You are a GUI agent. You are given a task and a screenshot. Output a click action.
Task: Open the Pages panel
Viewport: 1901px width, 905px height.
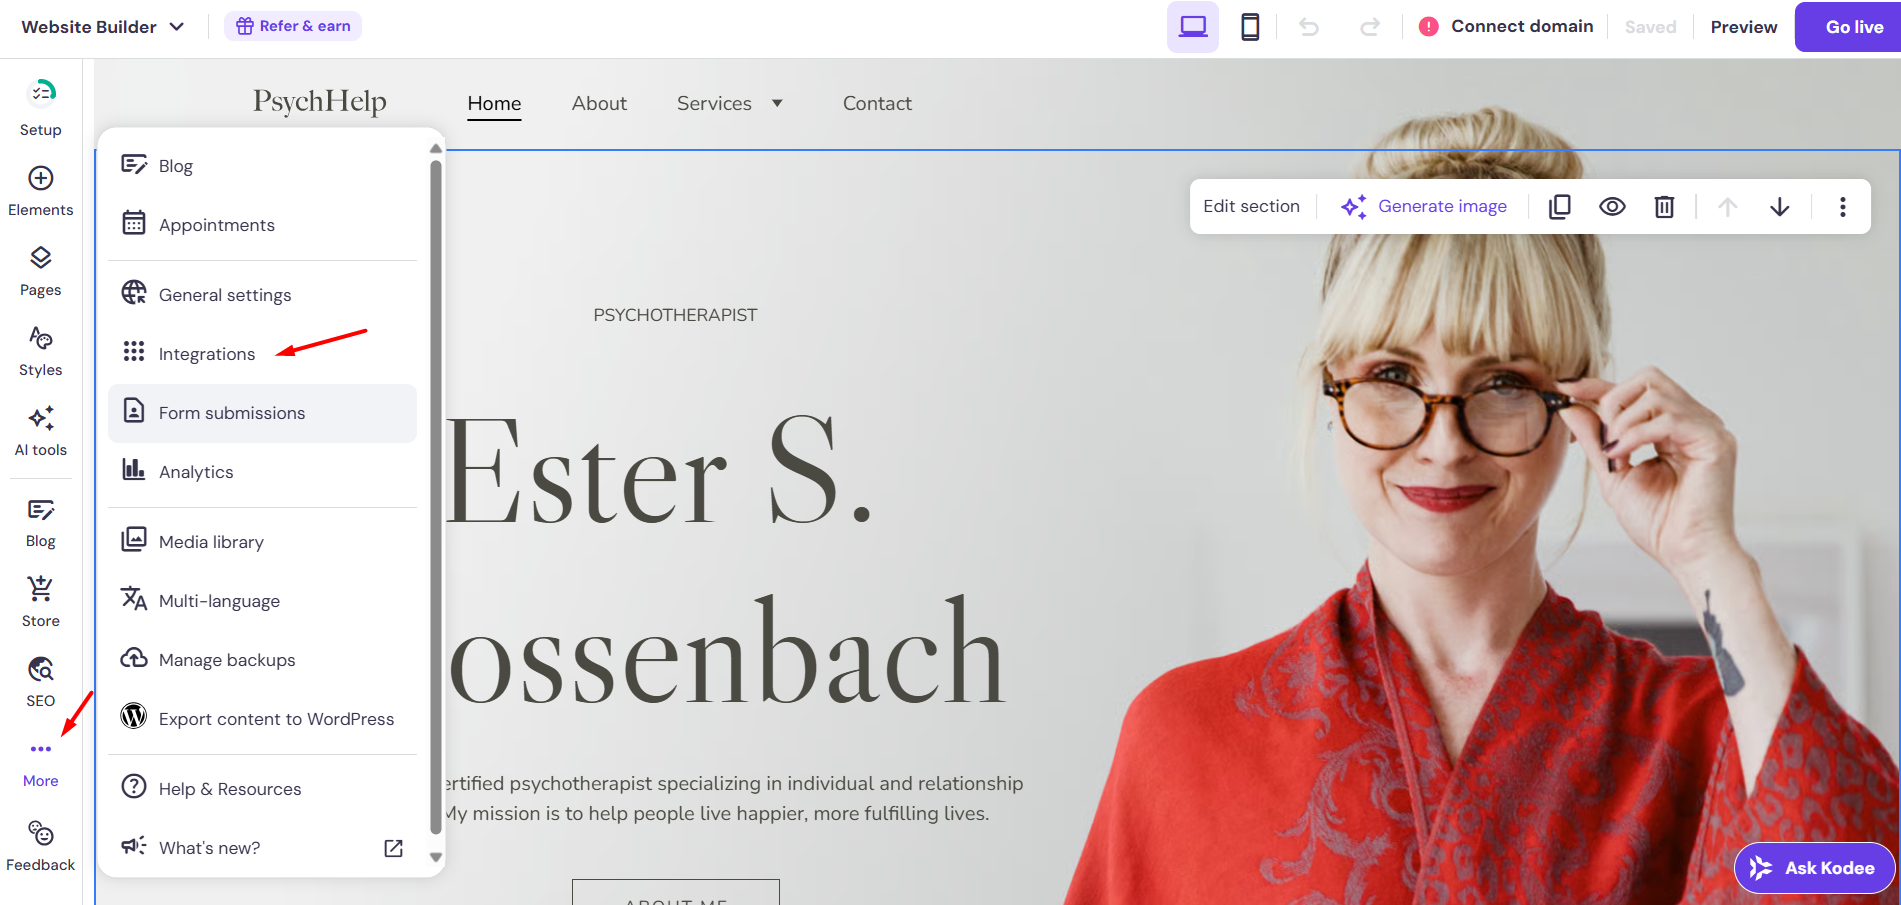point(40,271)
